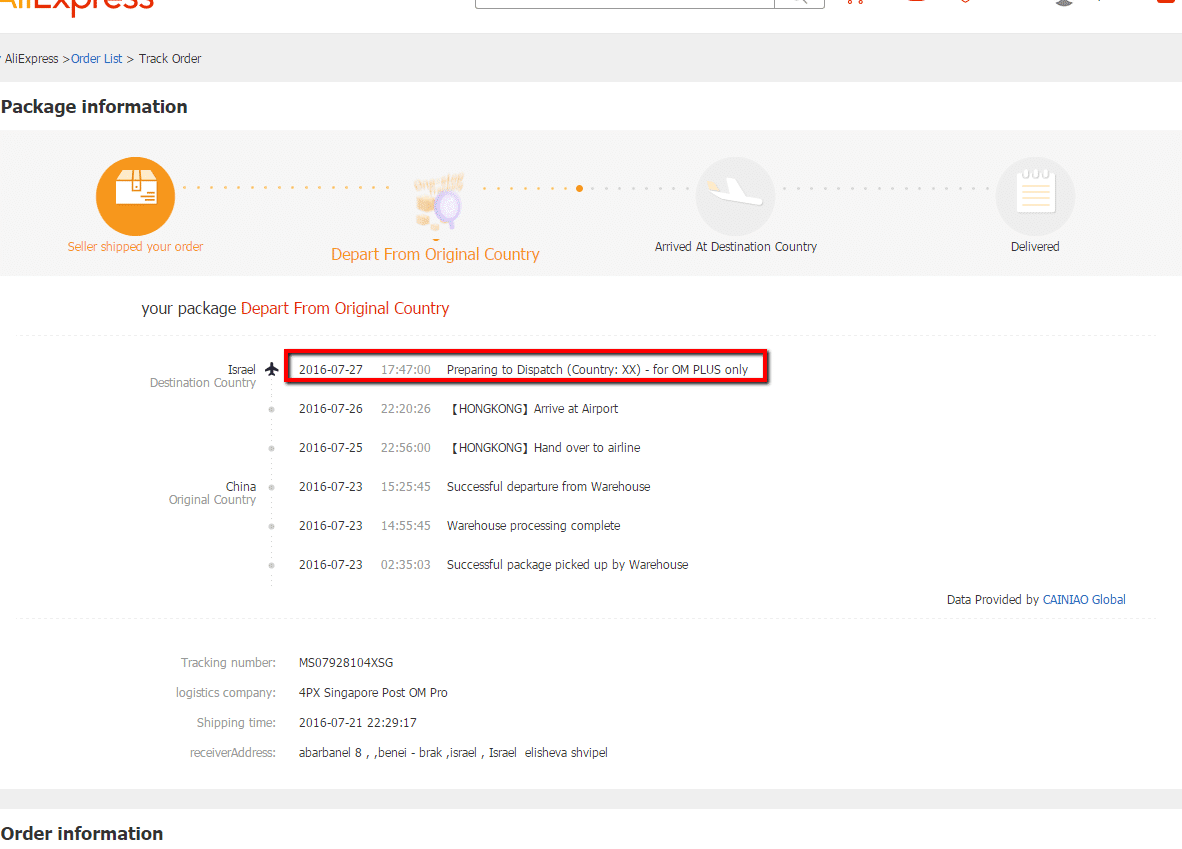This screenshot has height=849, width=1182.
Task: Click the search input field at top
Action: click(x=625, y=3)
